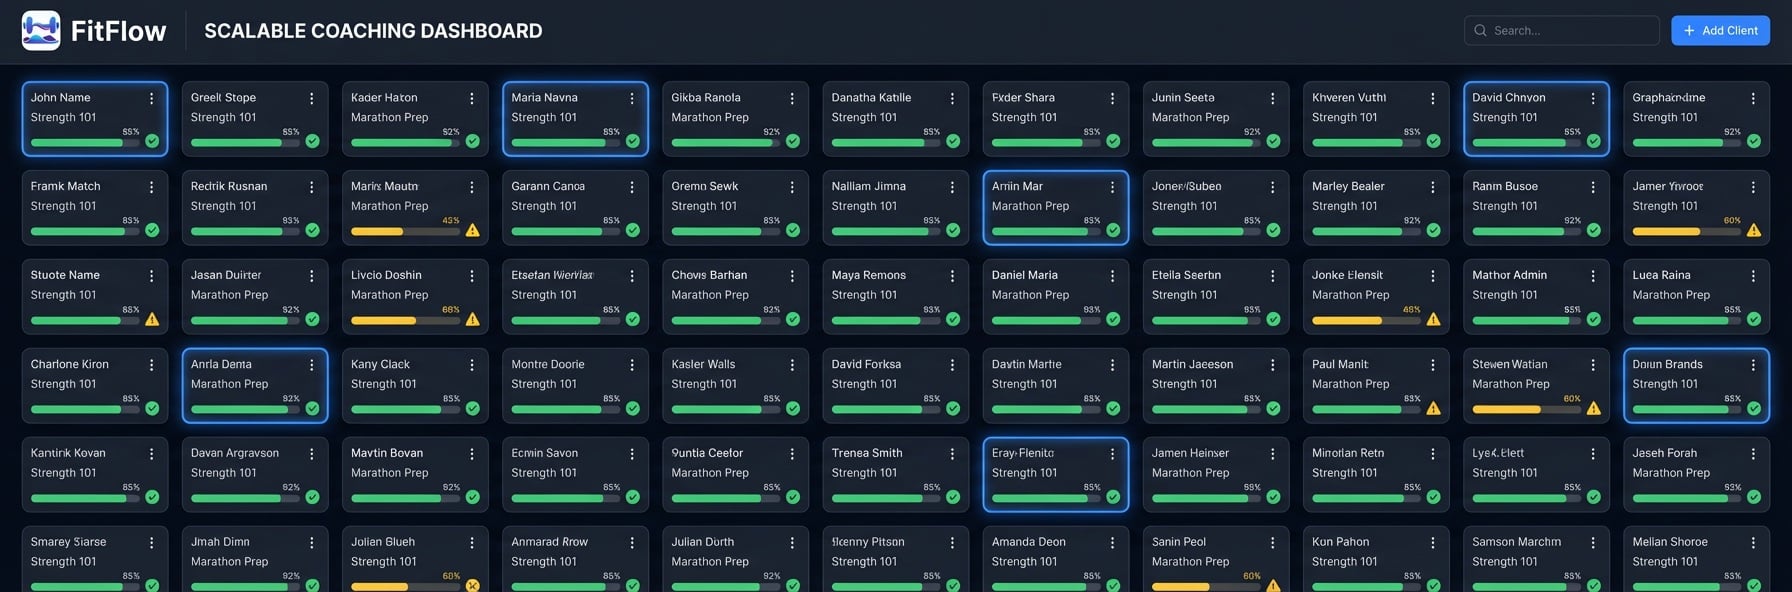Screen dimensions: 1792x592
Task: Click the warning icon on Paul Manit card
Action: [1433, 408]
